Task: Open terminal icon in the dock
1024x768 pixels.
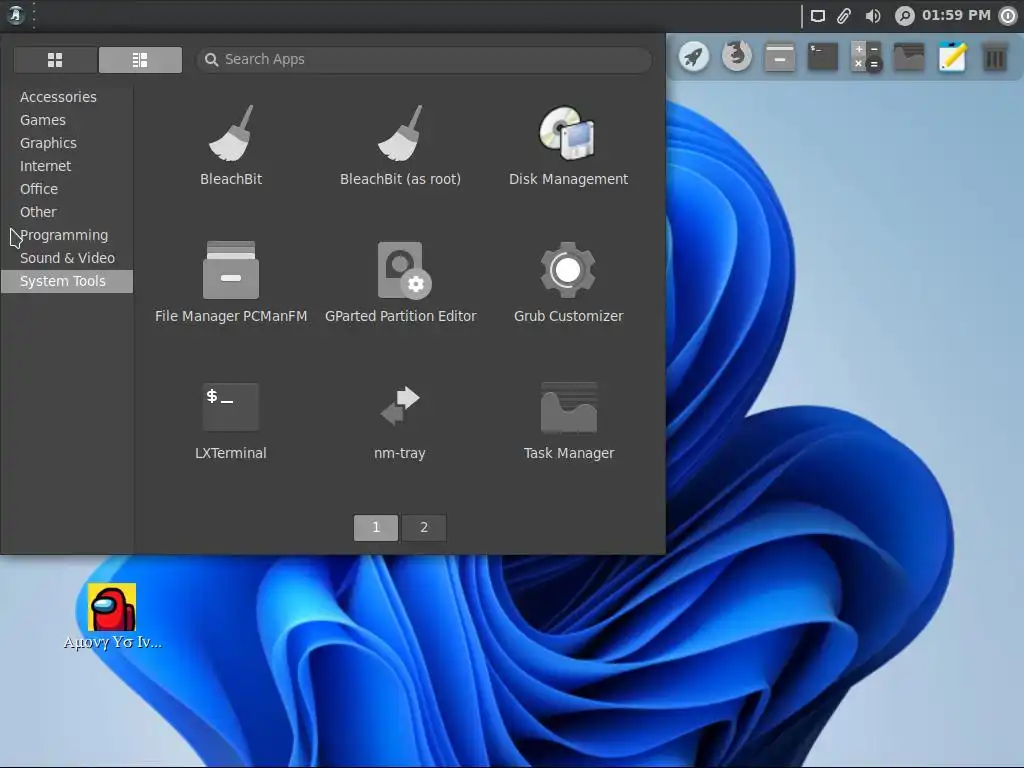Action: point(823,57)
